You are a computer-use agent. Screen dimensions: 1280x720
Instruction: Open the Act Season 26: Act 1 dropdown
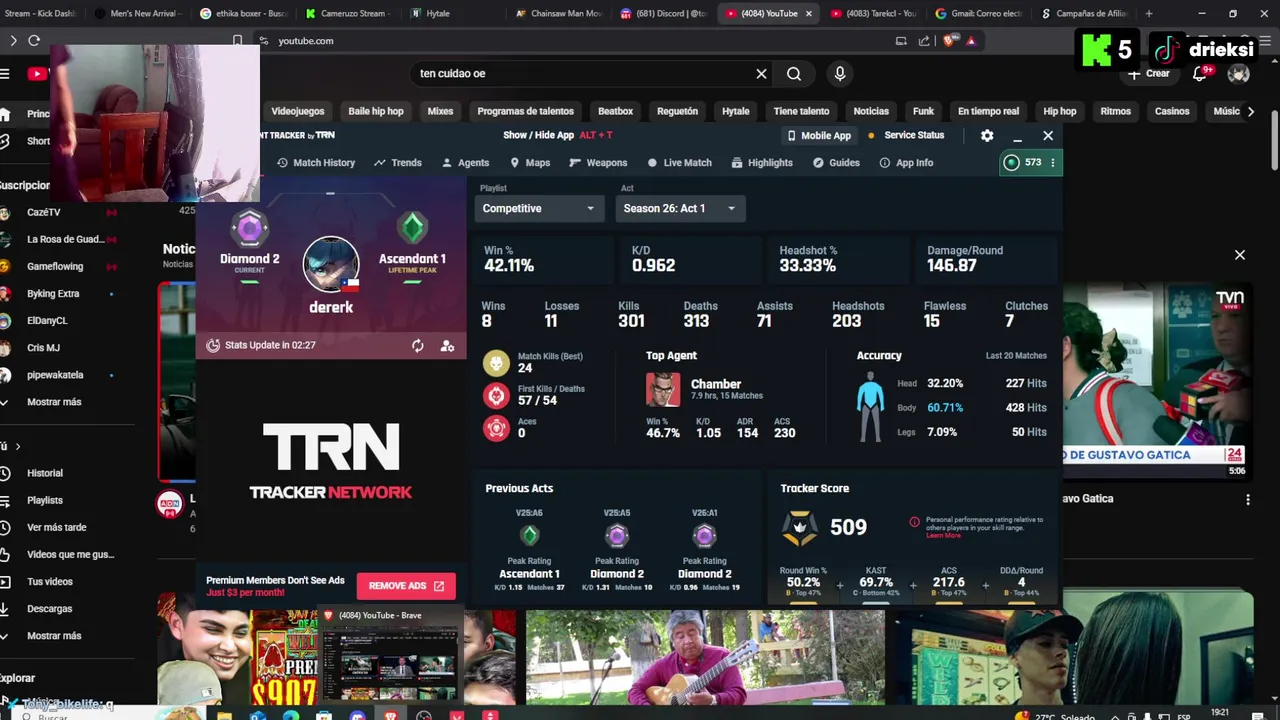679,208
